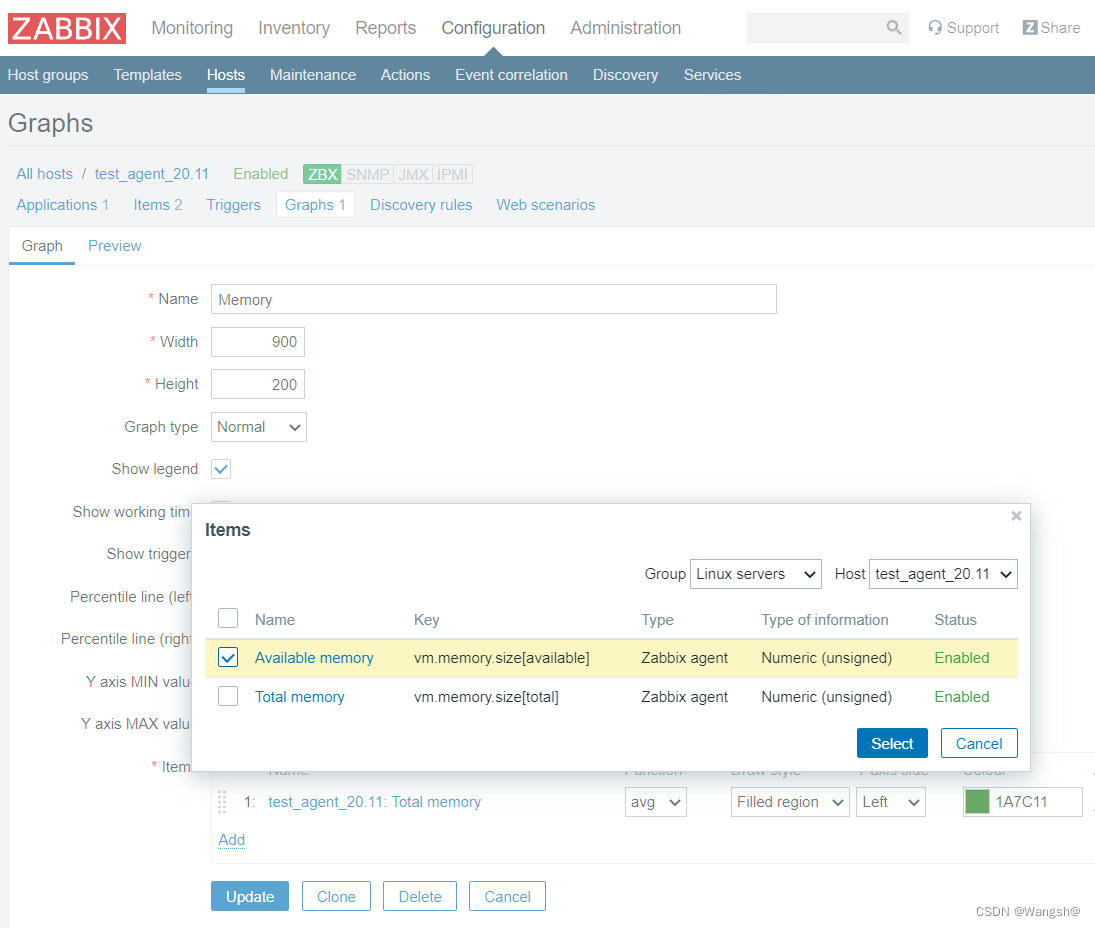1095x928 pixels.
Task: Click the Height input field
Action: click(x=258, y=384)
